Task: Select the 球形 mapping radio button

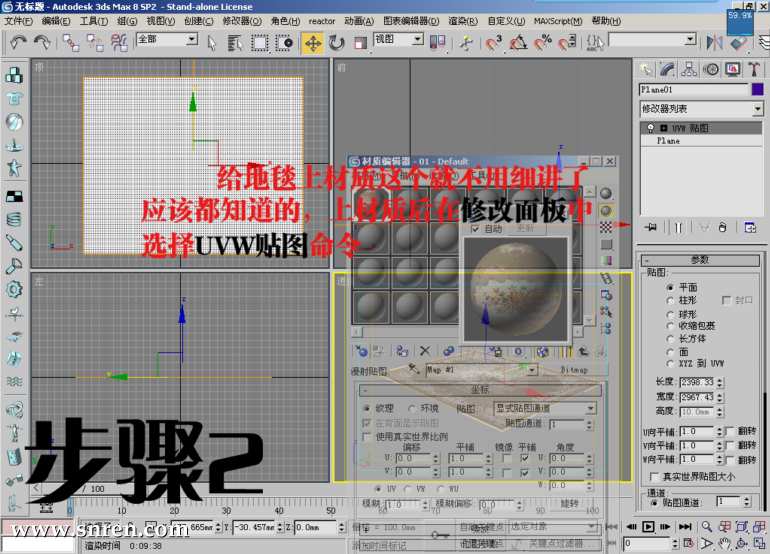Action: [670, 314]
